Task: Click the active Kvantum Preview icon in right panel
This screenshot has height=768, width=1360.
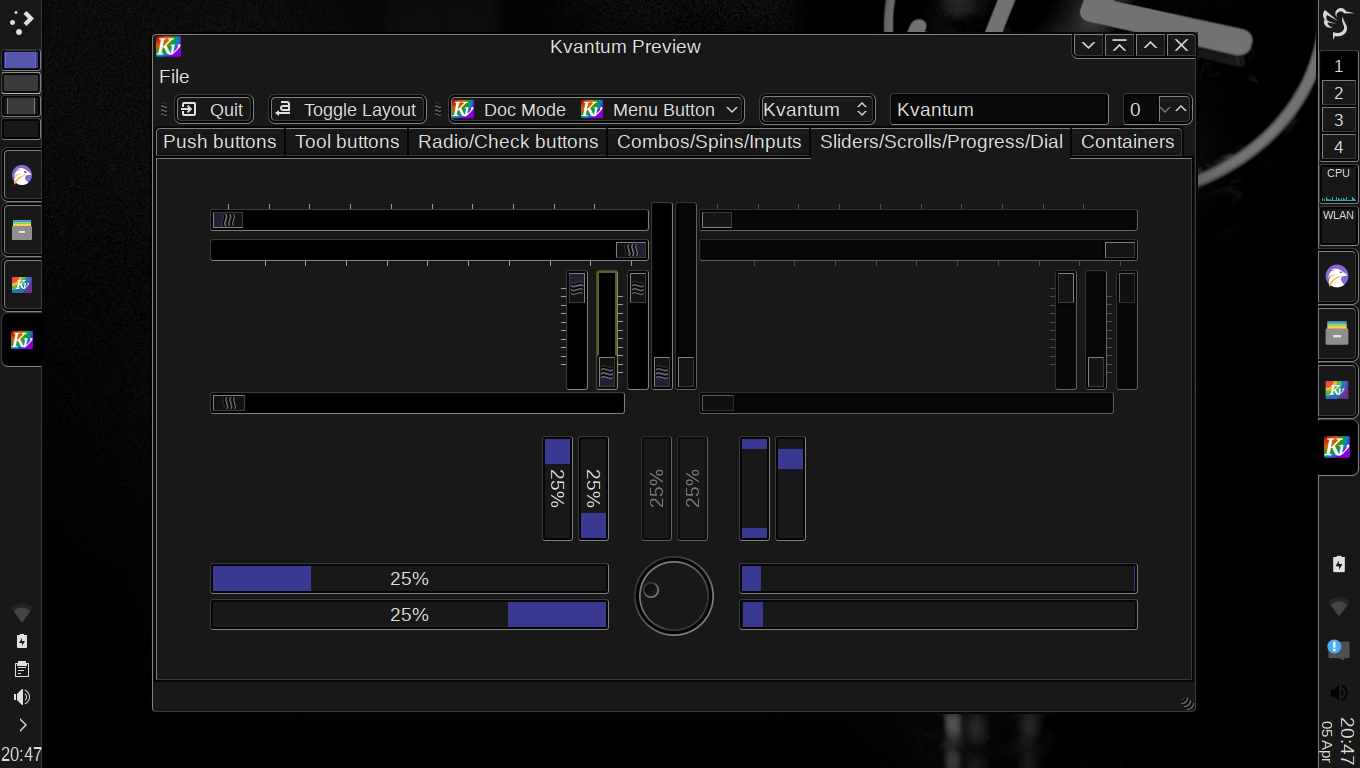Action: pos(1337,447)
